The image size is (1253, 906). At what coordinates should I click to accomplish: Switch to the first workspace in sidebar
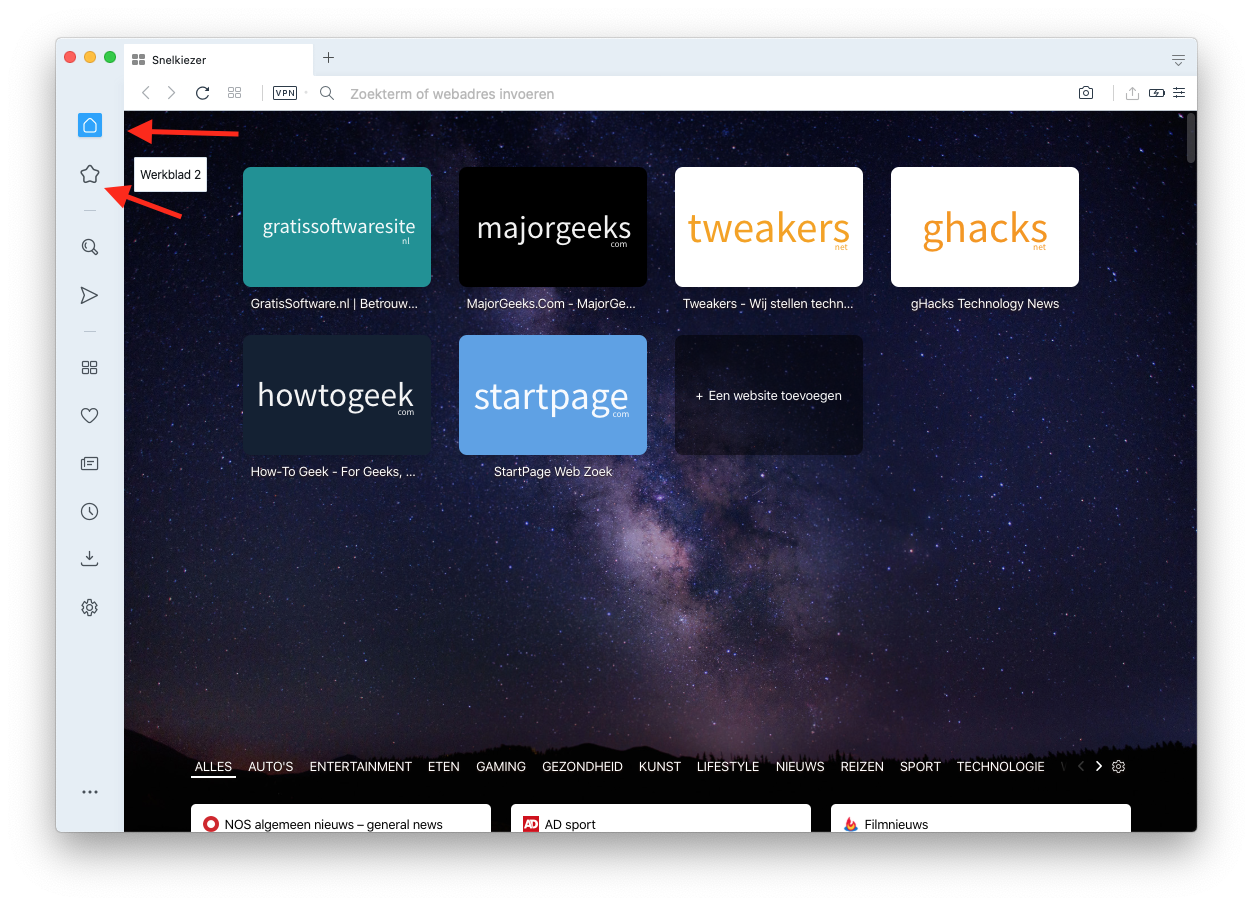click(x=90, y=125)
